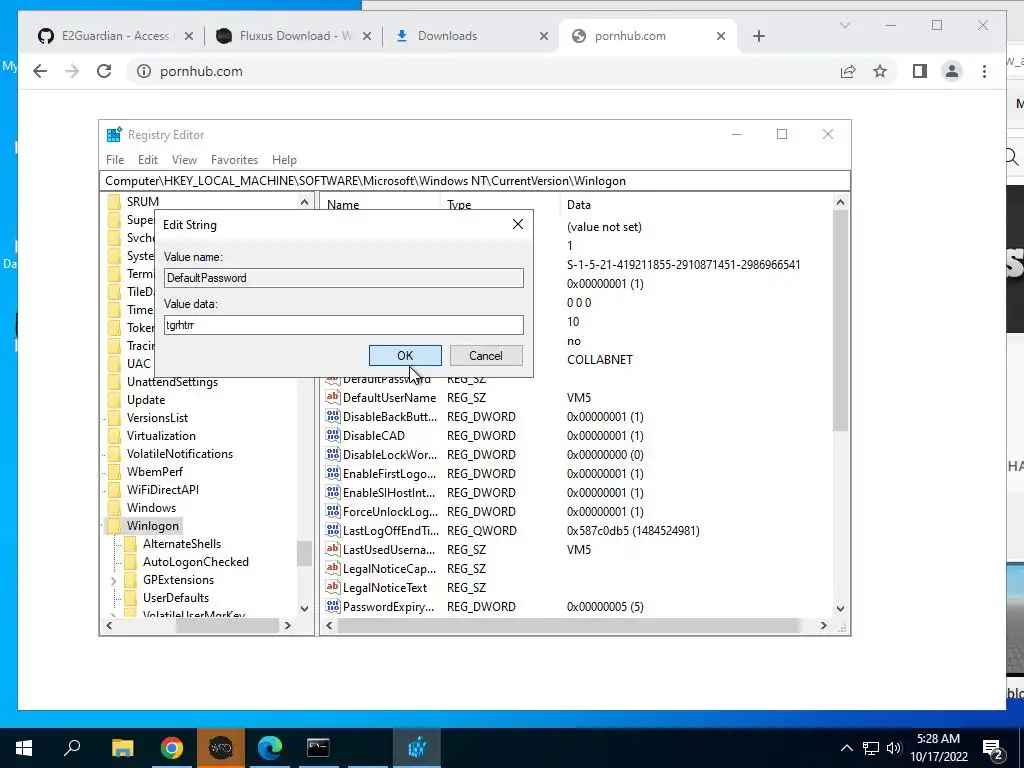Select the WiFiDirectAPI key

click(x=163, y=490)
